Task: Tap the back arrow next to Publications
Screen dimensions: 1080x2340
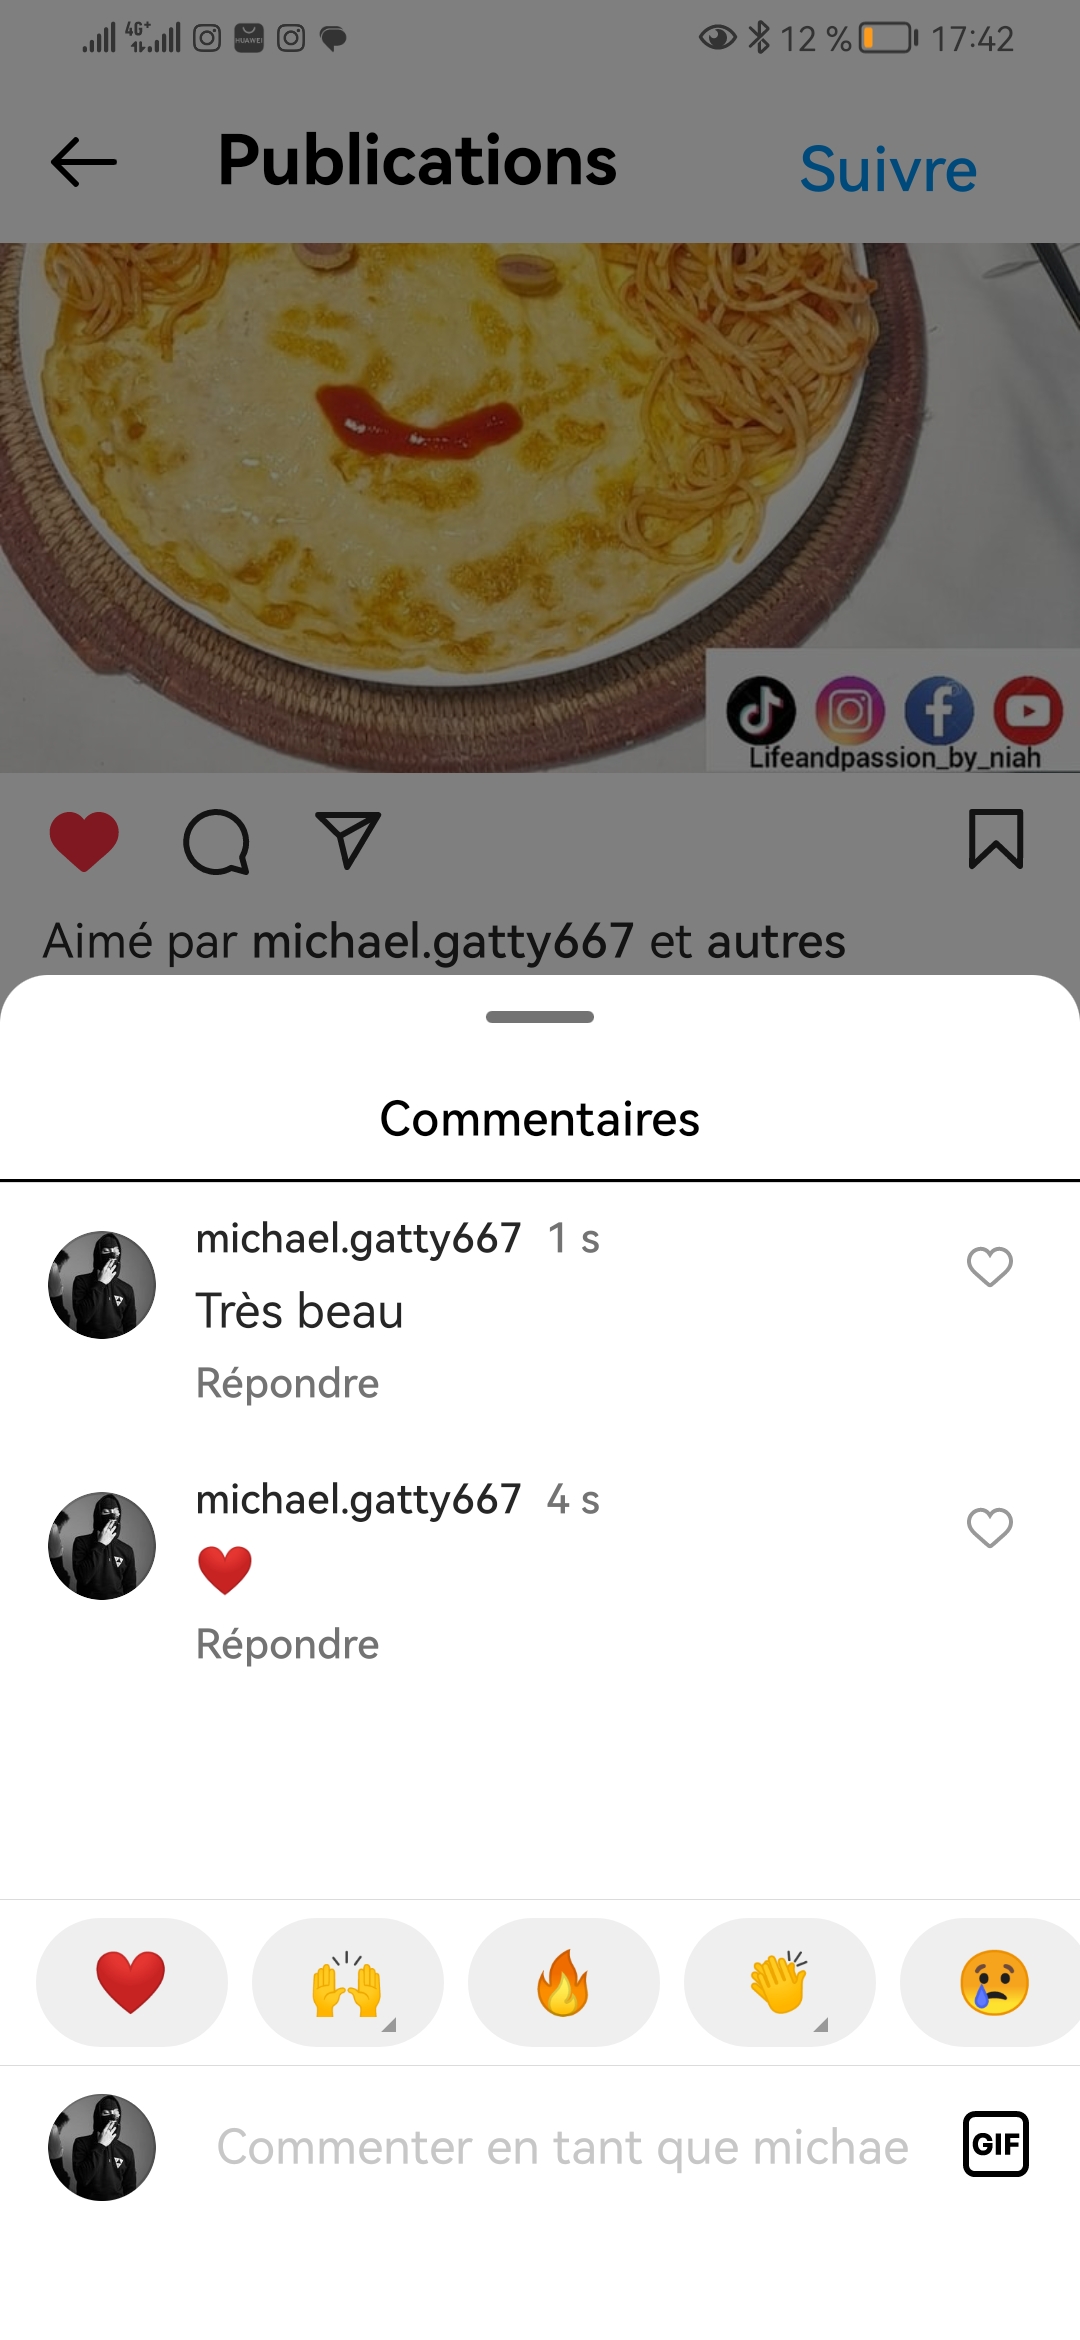Action: (84, 162)
